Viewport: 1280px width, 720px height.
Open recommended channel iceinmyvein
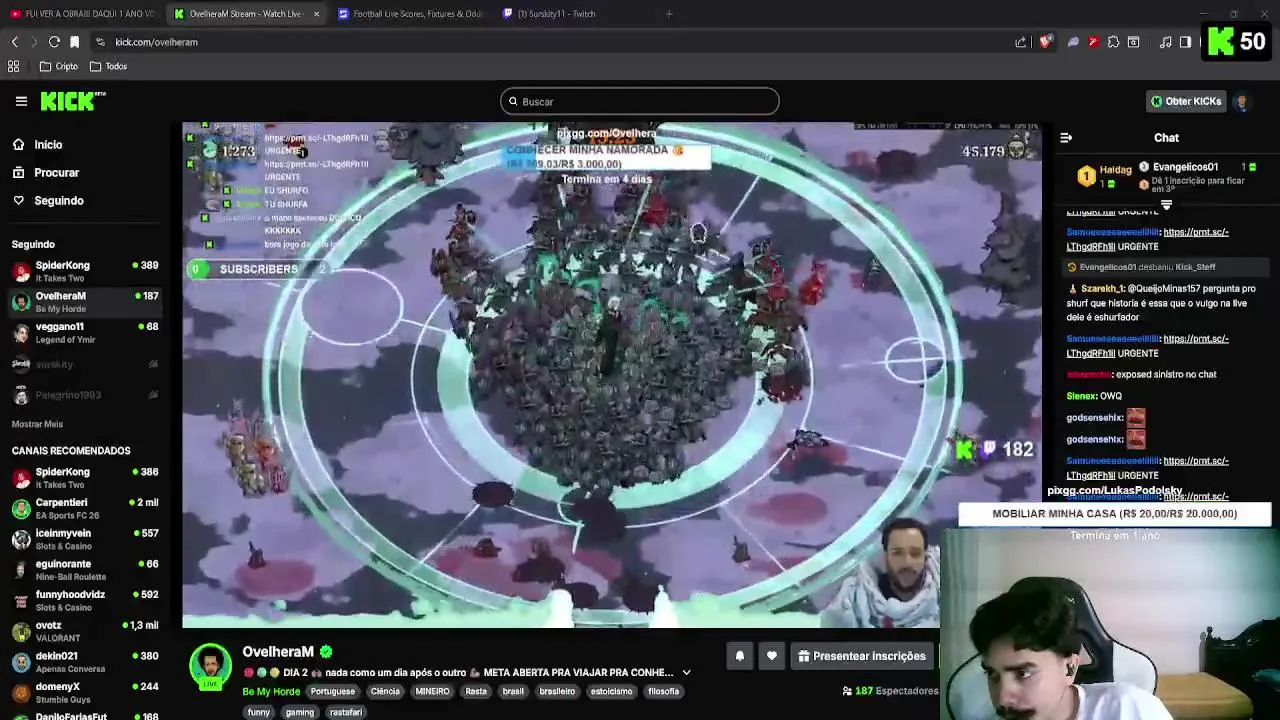click(85, 539)
